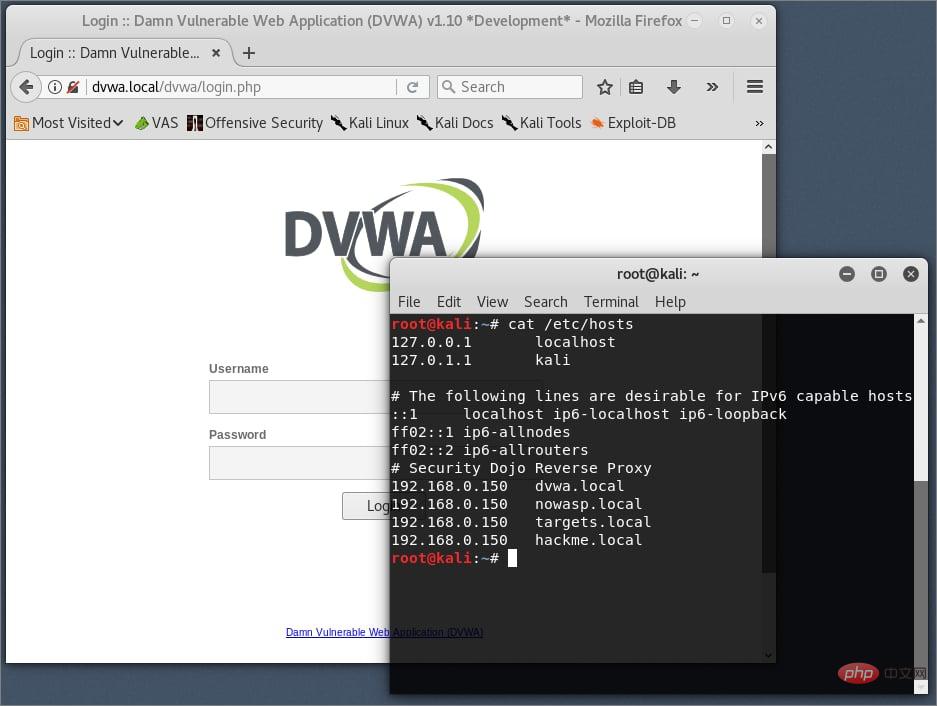Image resolution: width=937 pixels, height=706 pixels.
Task: Open the terminal Help menu
Action: (x=670, y=302)
